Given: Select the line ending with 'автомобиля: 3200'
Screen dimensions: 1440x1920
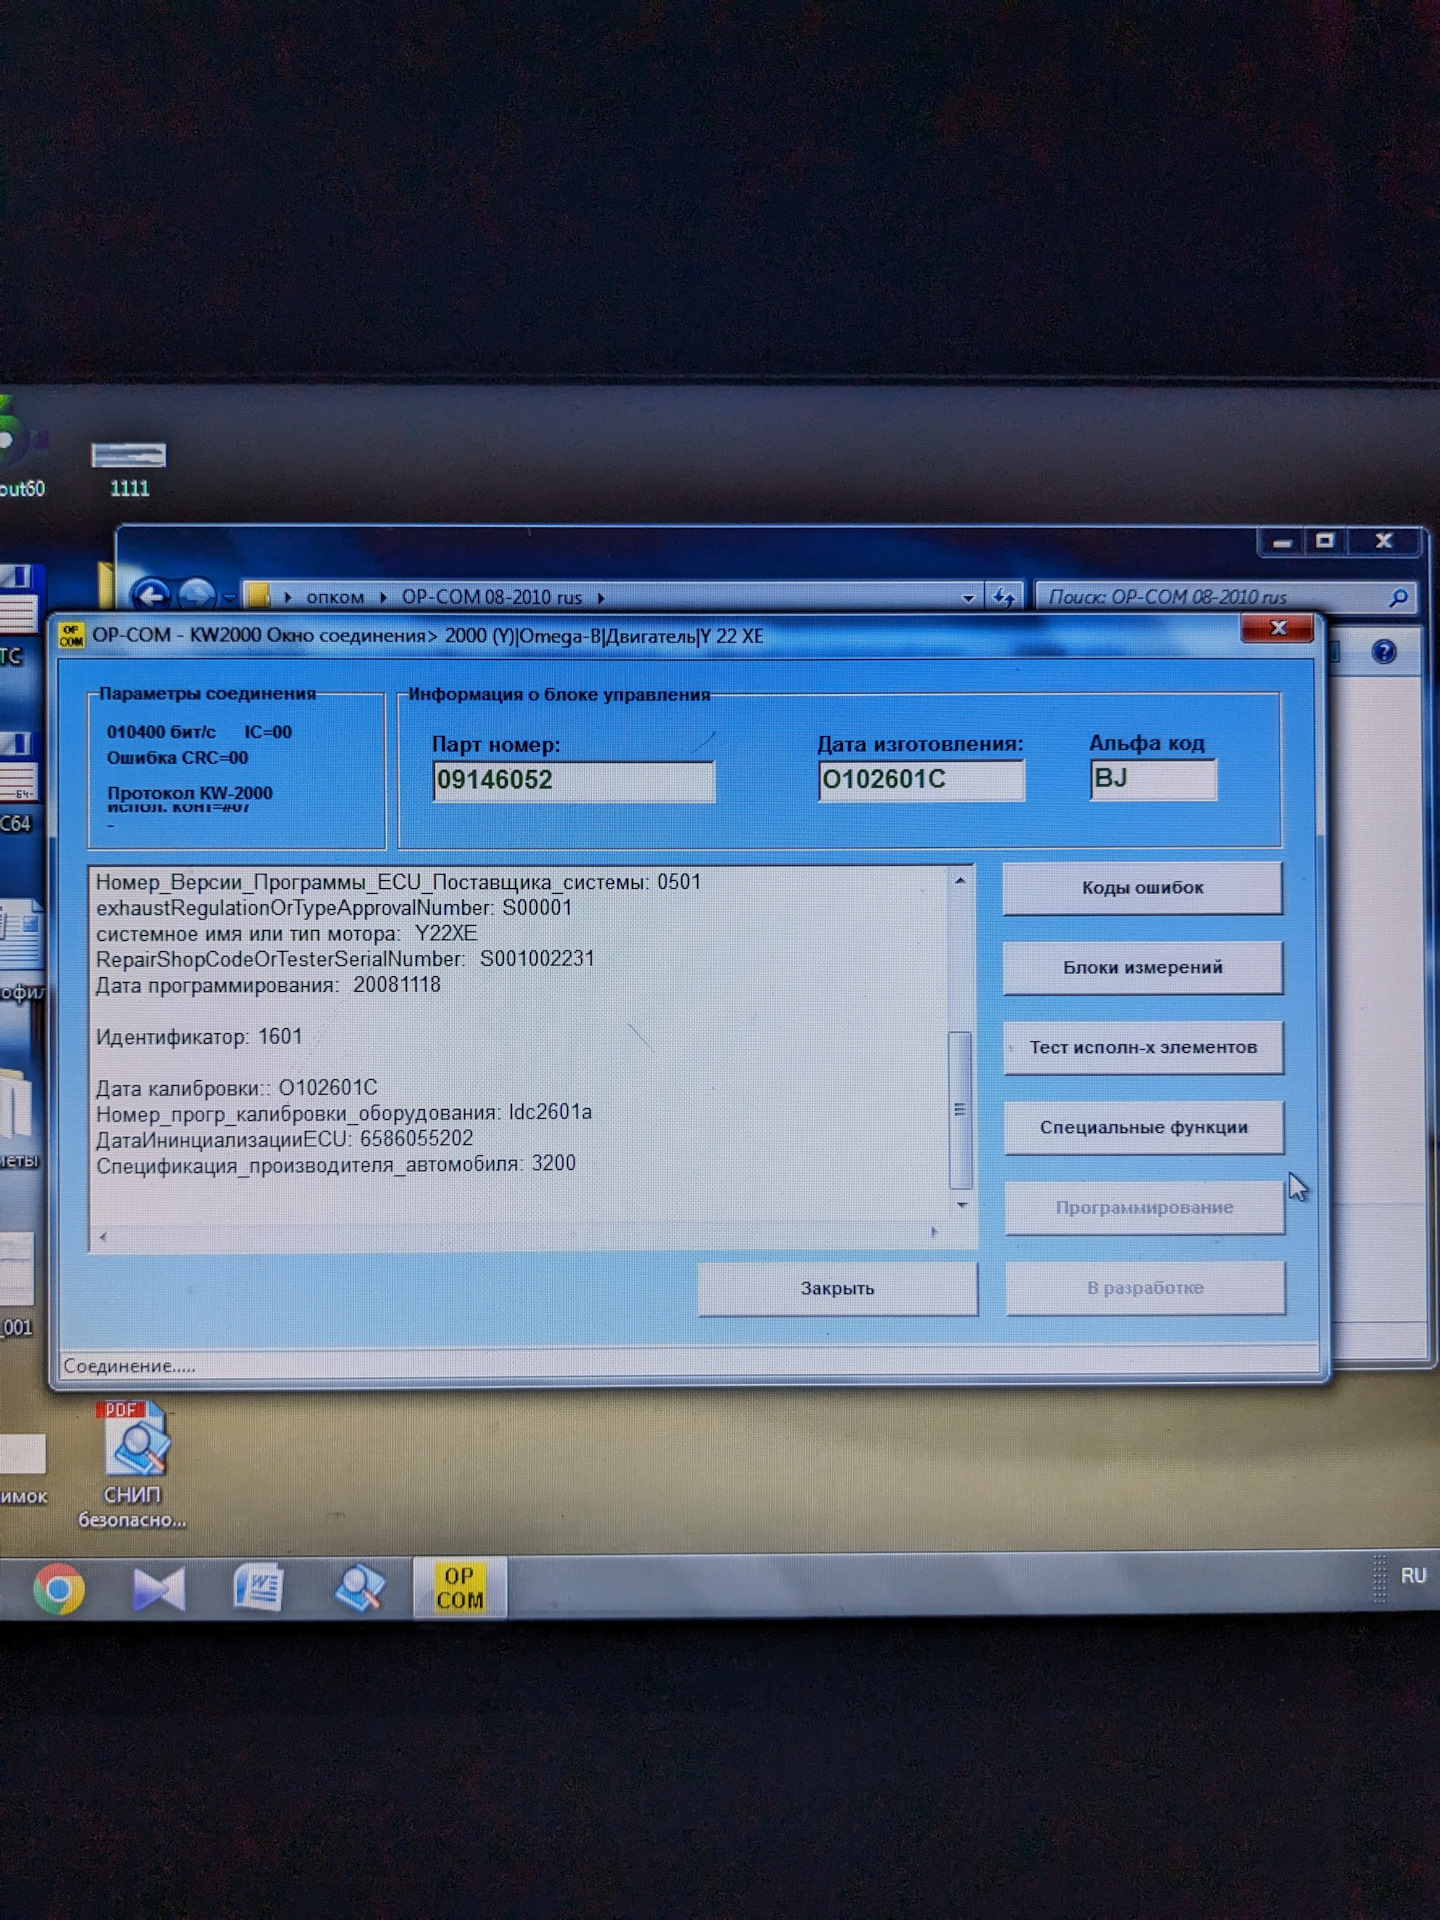Looking at the screenshot, I should click(x=335, y=1165).
